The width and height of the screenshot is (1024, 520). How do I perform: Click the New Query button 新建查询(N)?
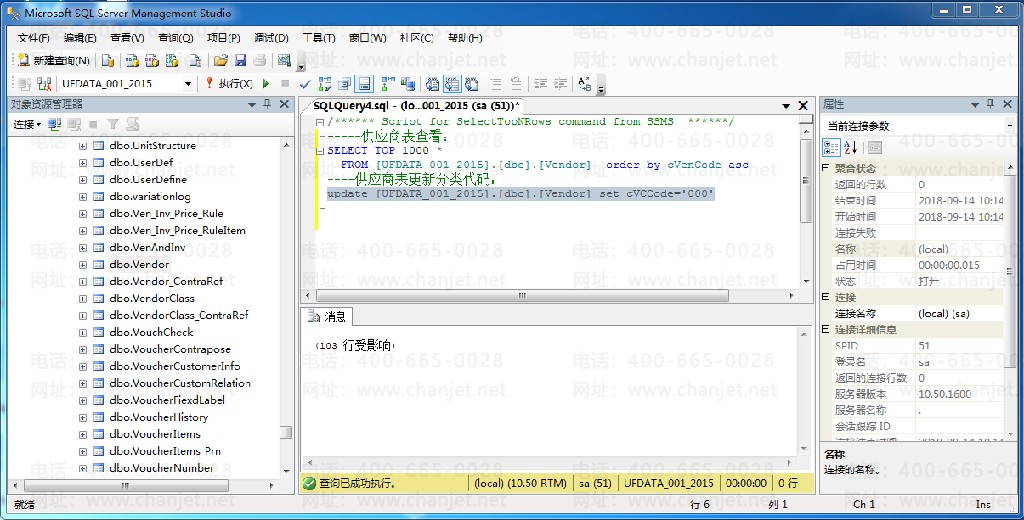pyautogui.click(x=54, y=61)
